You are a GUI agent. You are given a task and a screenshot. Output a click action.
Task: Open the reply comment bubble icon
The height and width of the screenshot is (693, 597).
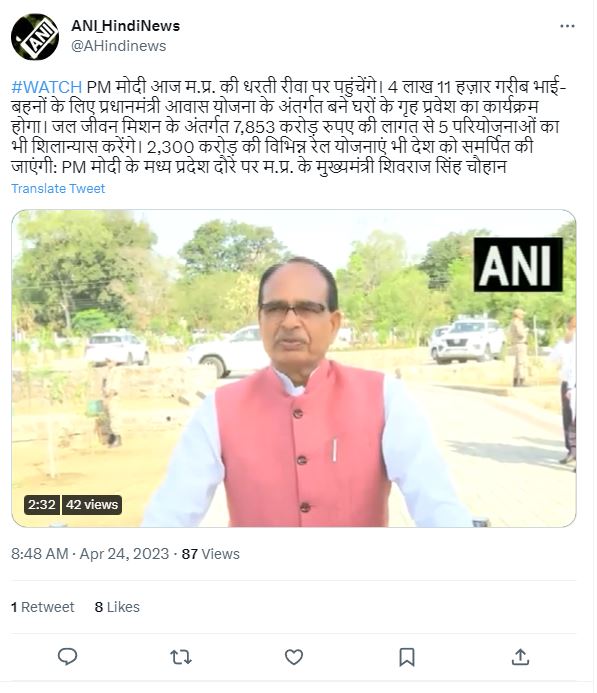tap(68, 656)
